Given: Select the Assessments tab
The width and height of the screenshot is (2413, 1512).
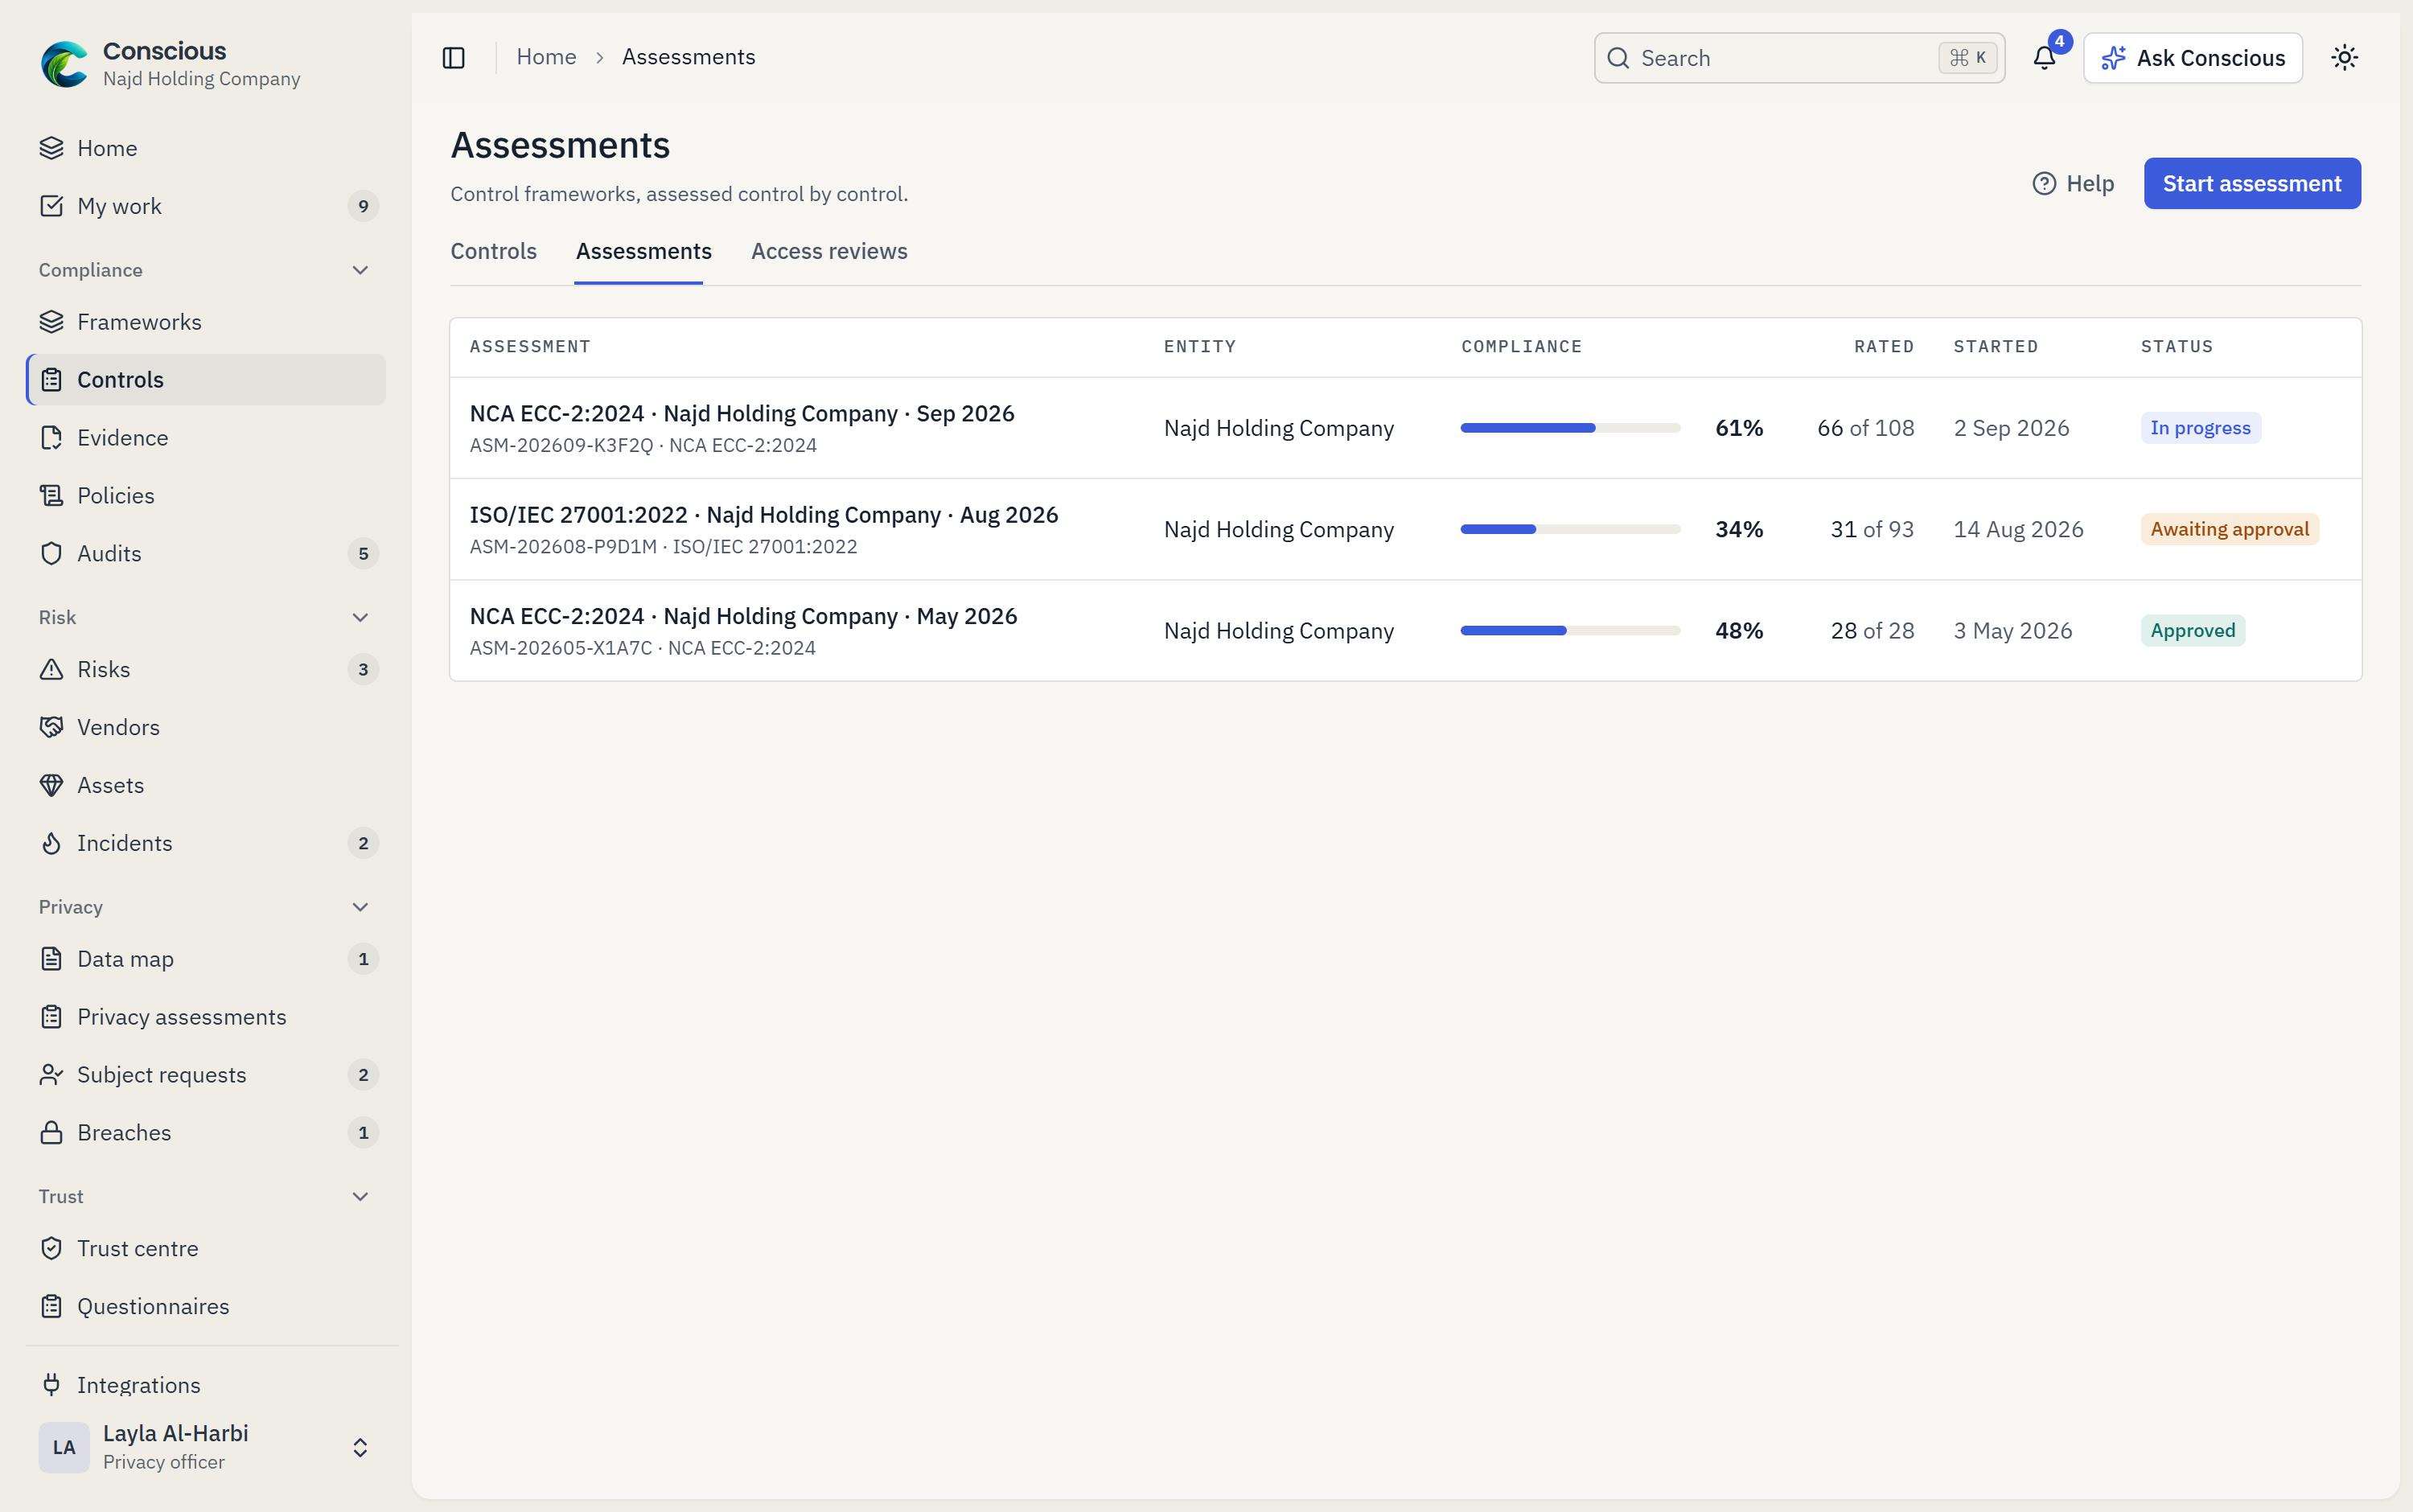Looking at the screenshot, I should coord(643,252).
